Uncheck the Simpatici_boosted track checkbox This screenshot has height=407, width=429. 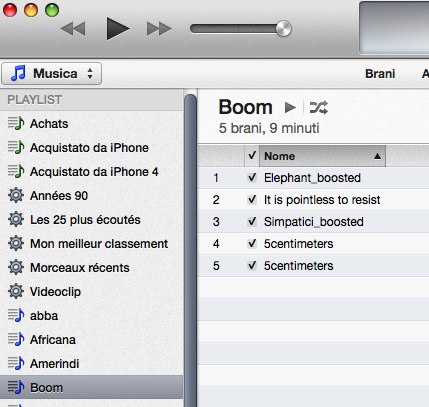[x=252, y=221]
